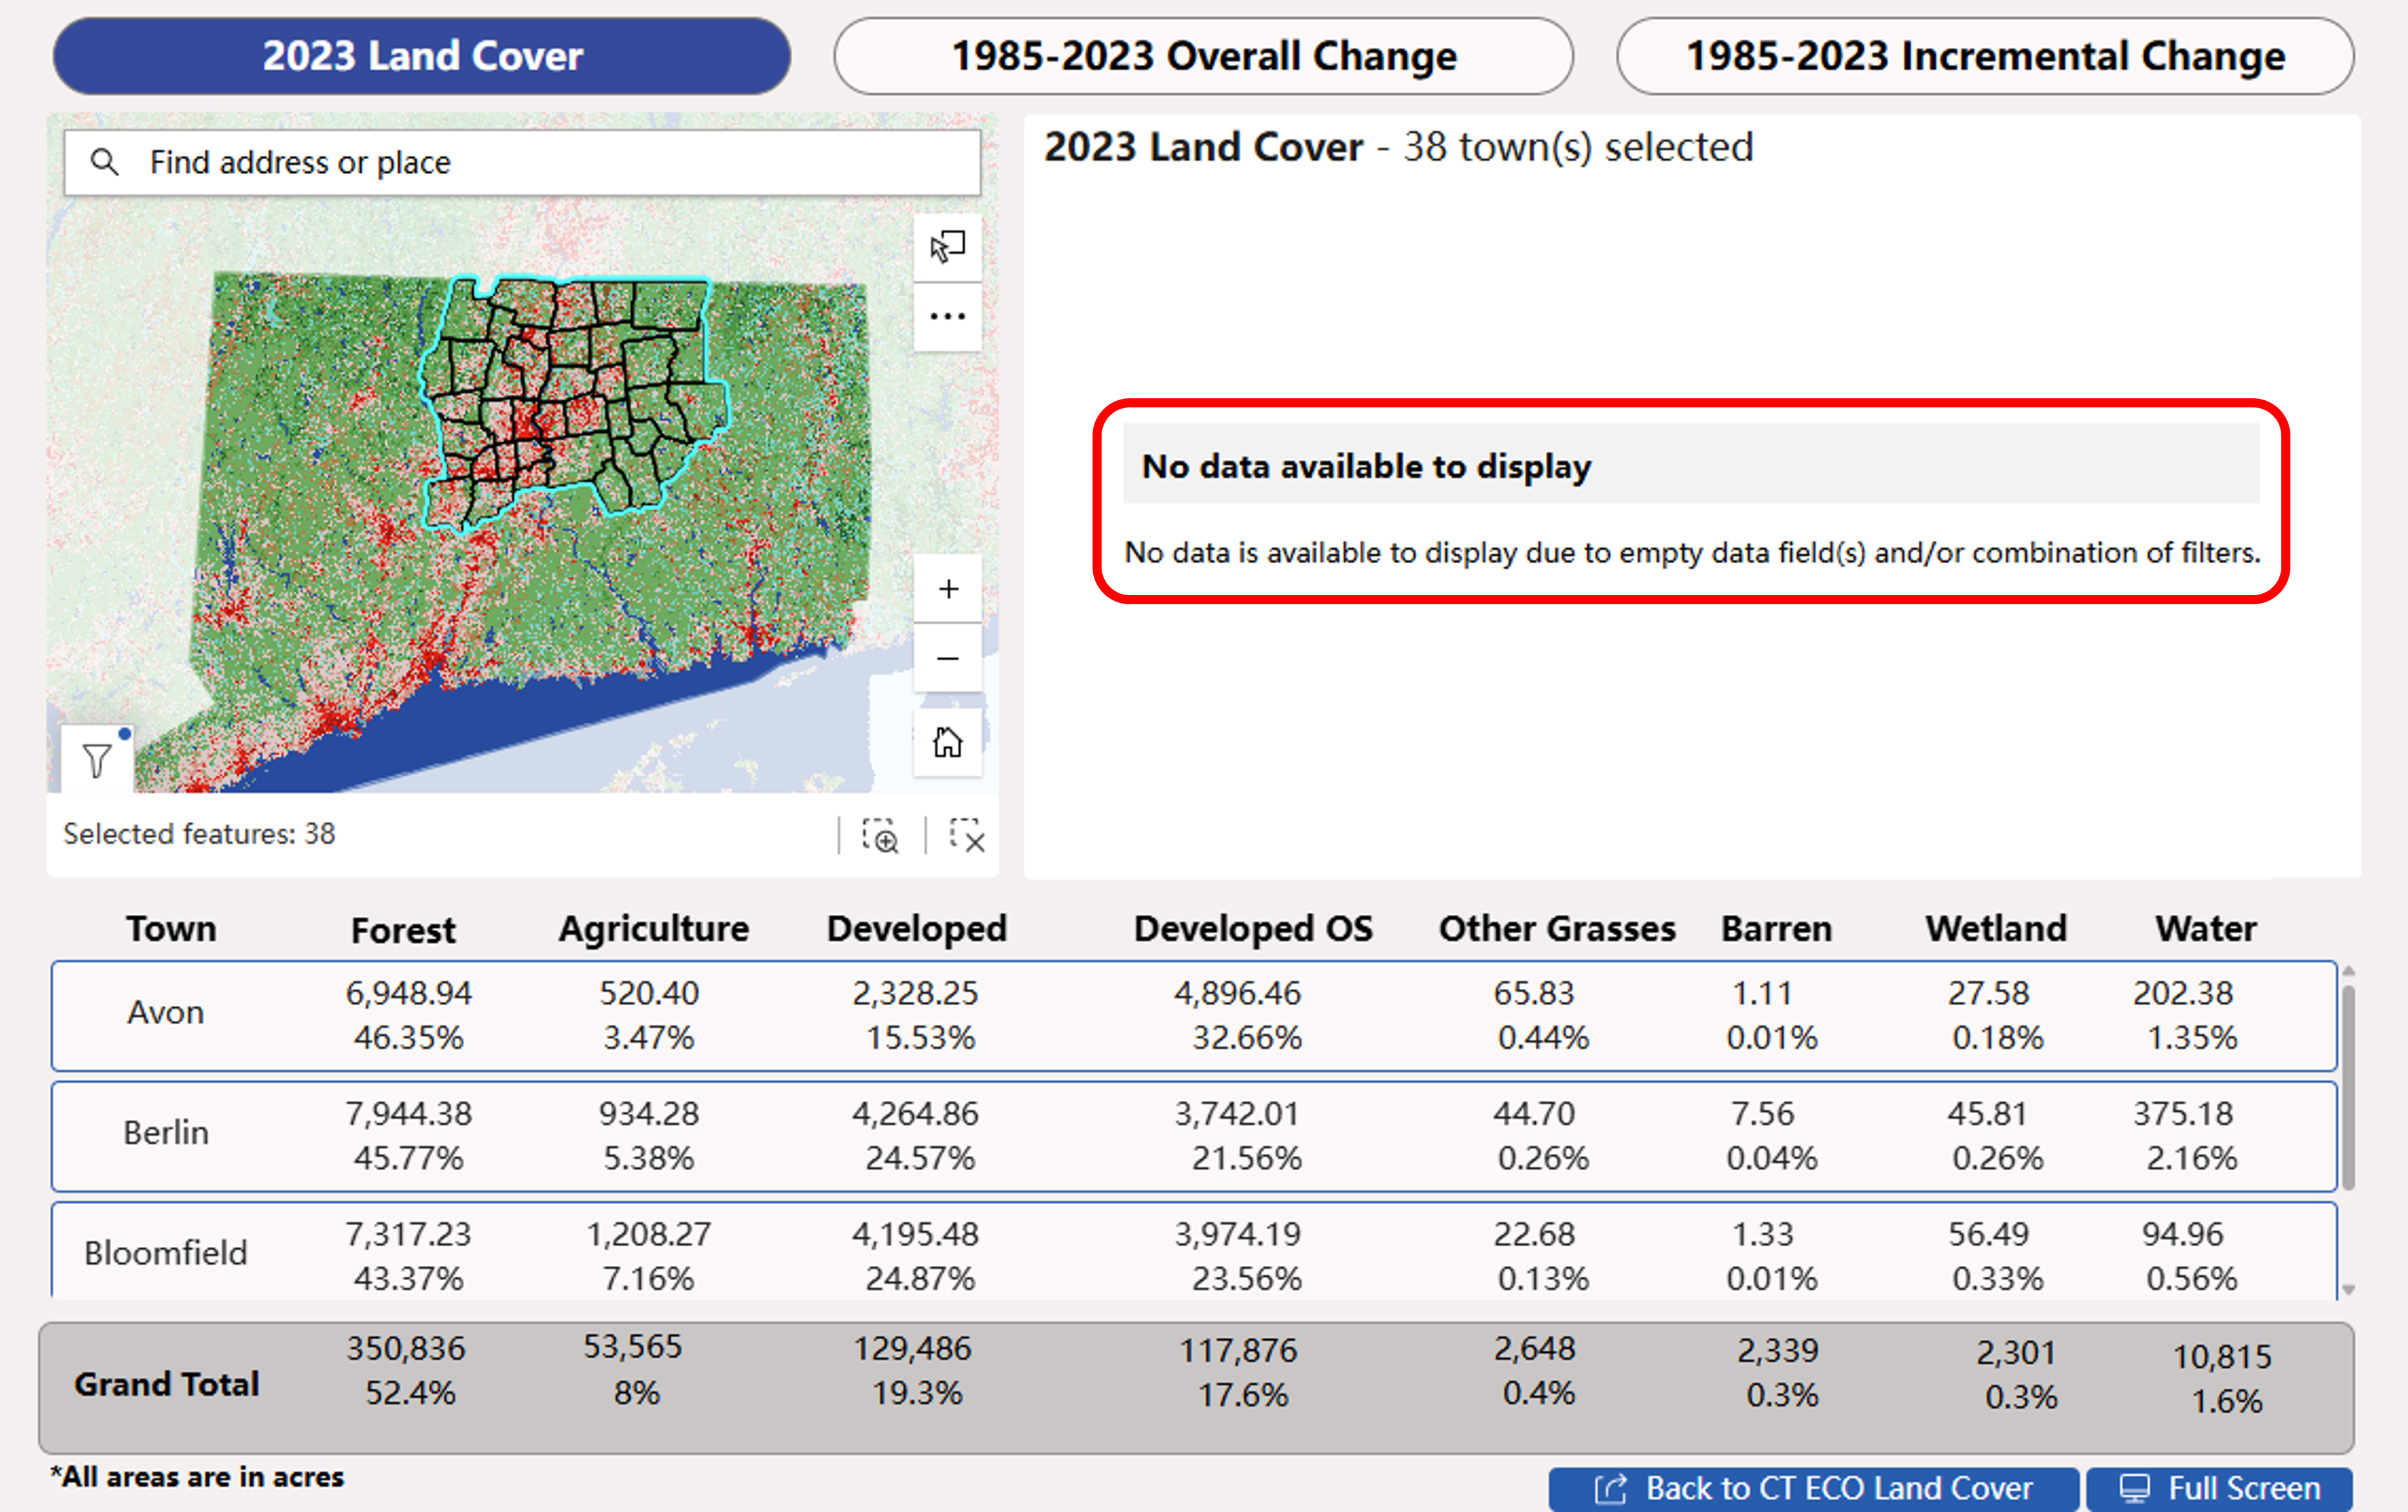The height and width of the screenshot is (1512, 2408).
Task: Clear the map selection icon
Action: point(967,836)
